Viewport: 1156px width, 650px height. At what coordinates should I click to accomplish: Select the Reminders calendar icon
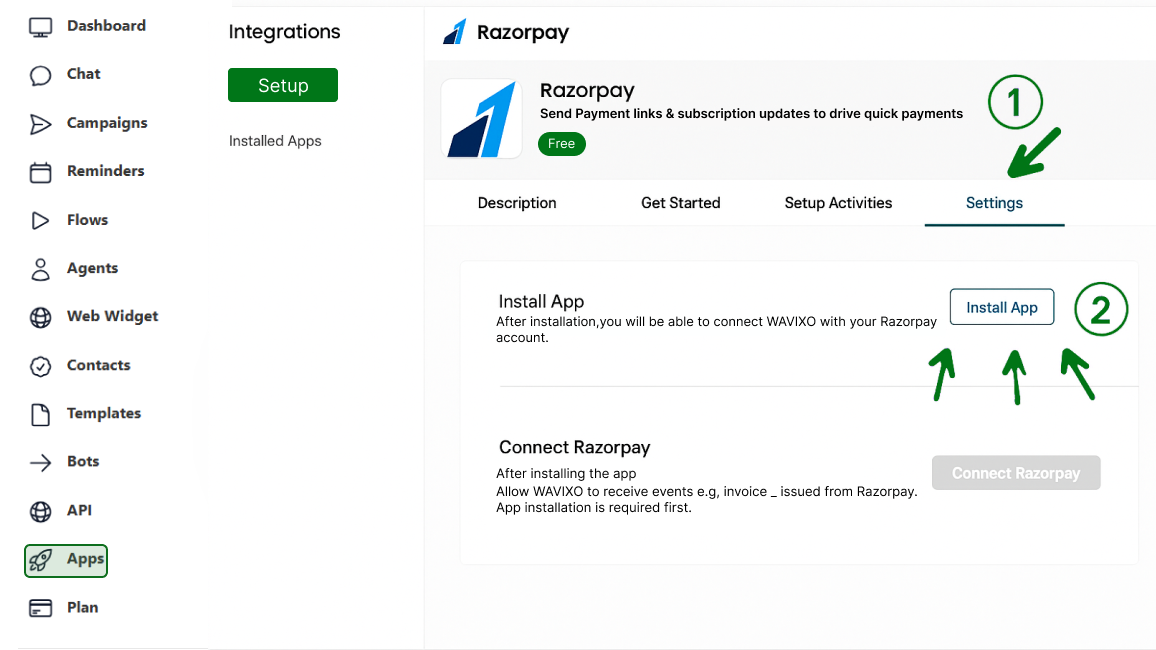click(x=40, y=172)
